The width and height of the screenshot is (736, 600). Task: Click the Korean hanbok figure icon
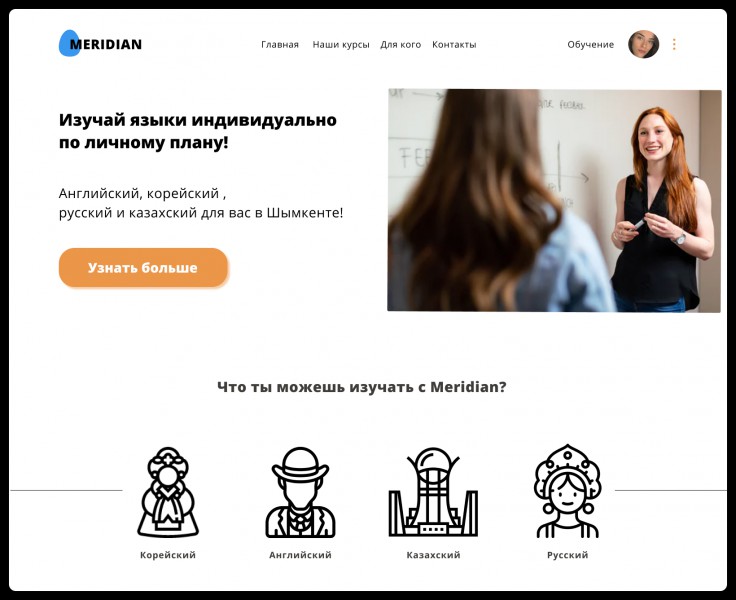click(168, 492)
